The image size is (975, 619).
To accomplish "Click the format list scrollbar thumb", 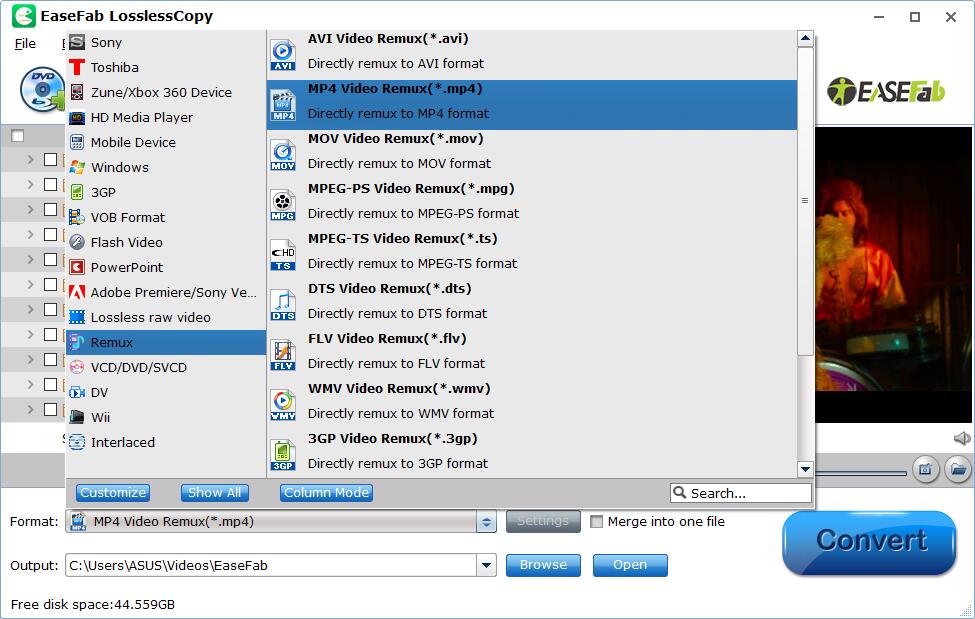I will coord(805,201).
